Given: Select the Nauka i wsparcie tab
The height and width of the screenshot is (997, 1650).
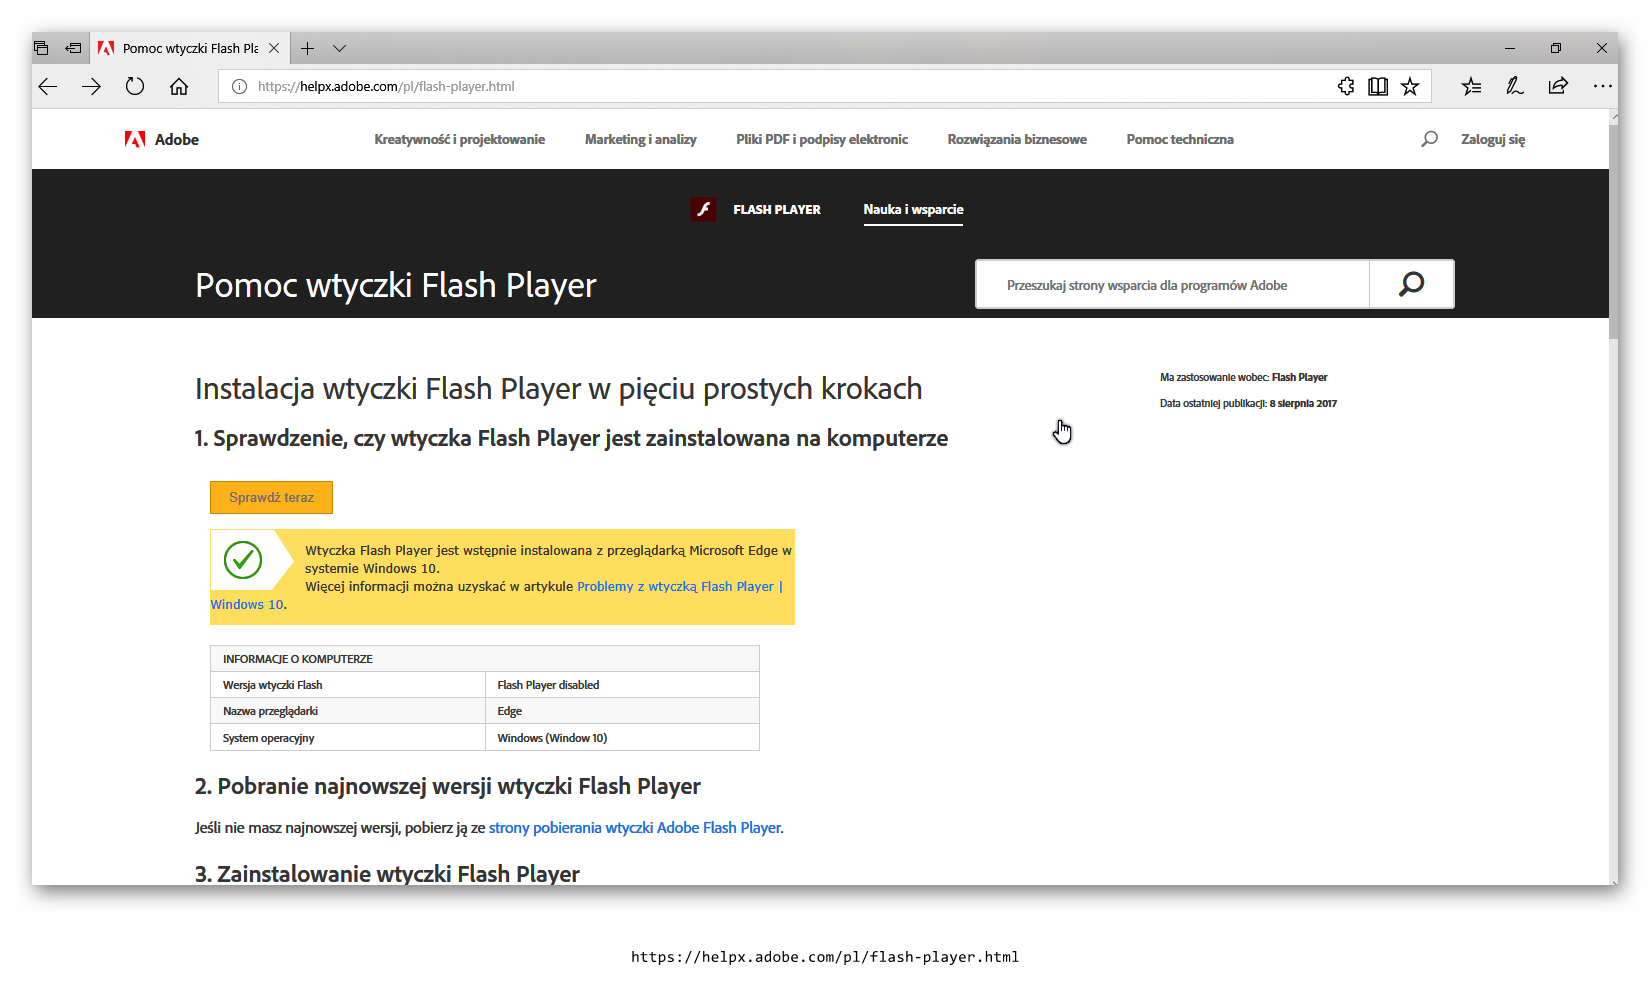Looking at the screenshot, I should pos(913,209).
